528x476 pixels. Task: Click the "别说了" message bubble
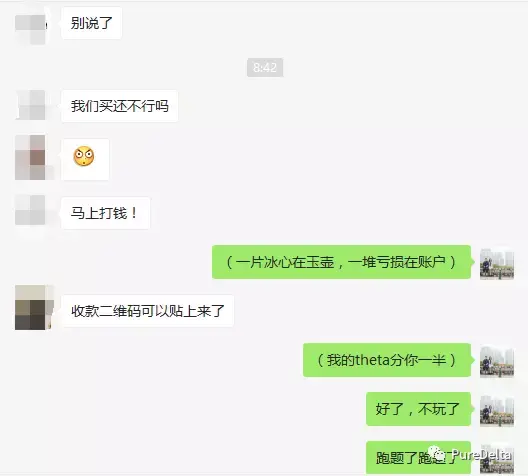coord(91,23)
